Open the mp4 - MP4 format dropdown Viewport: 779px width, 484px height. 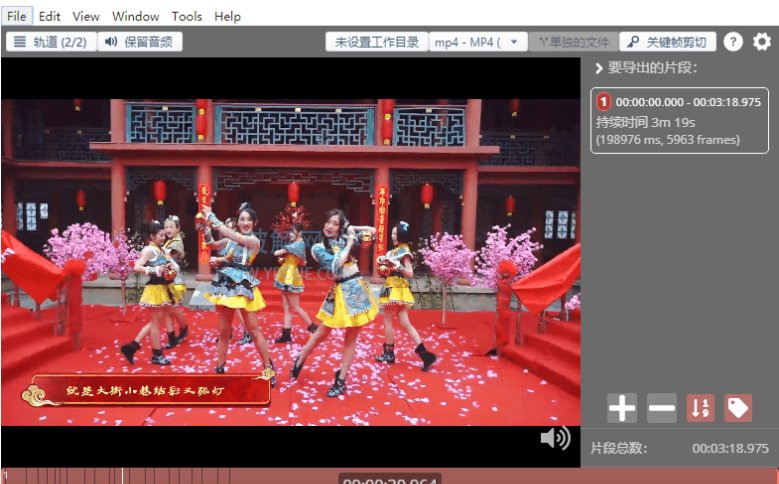(477, 42)
